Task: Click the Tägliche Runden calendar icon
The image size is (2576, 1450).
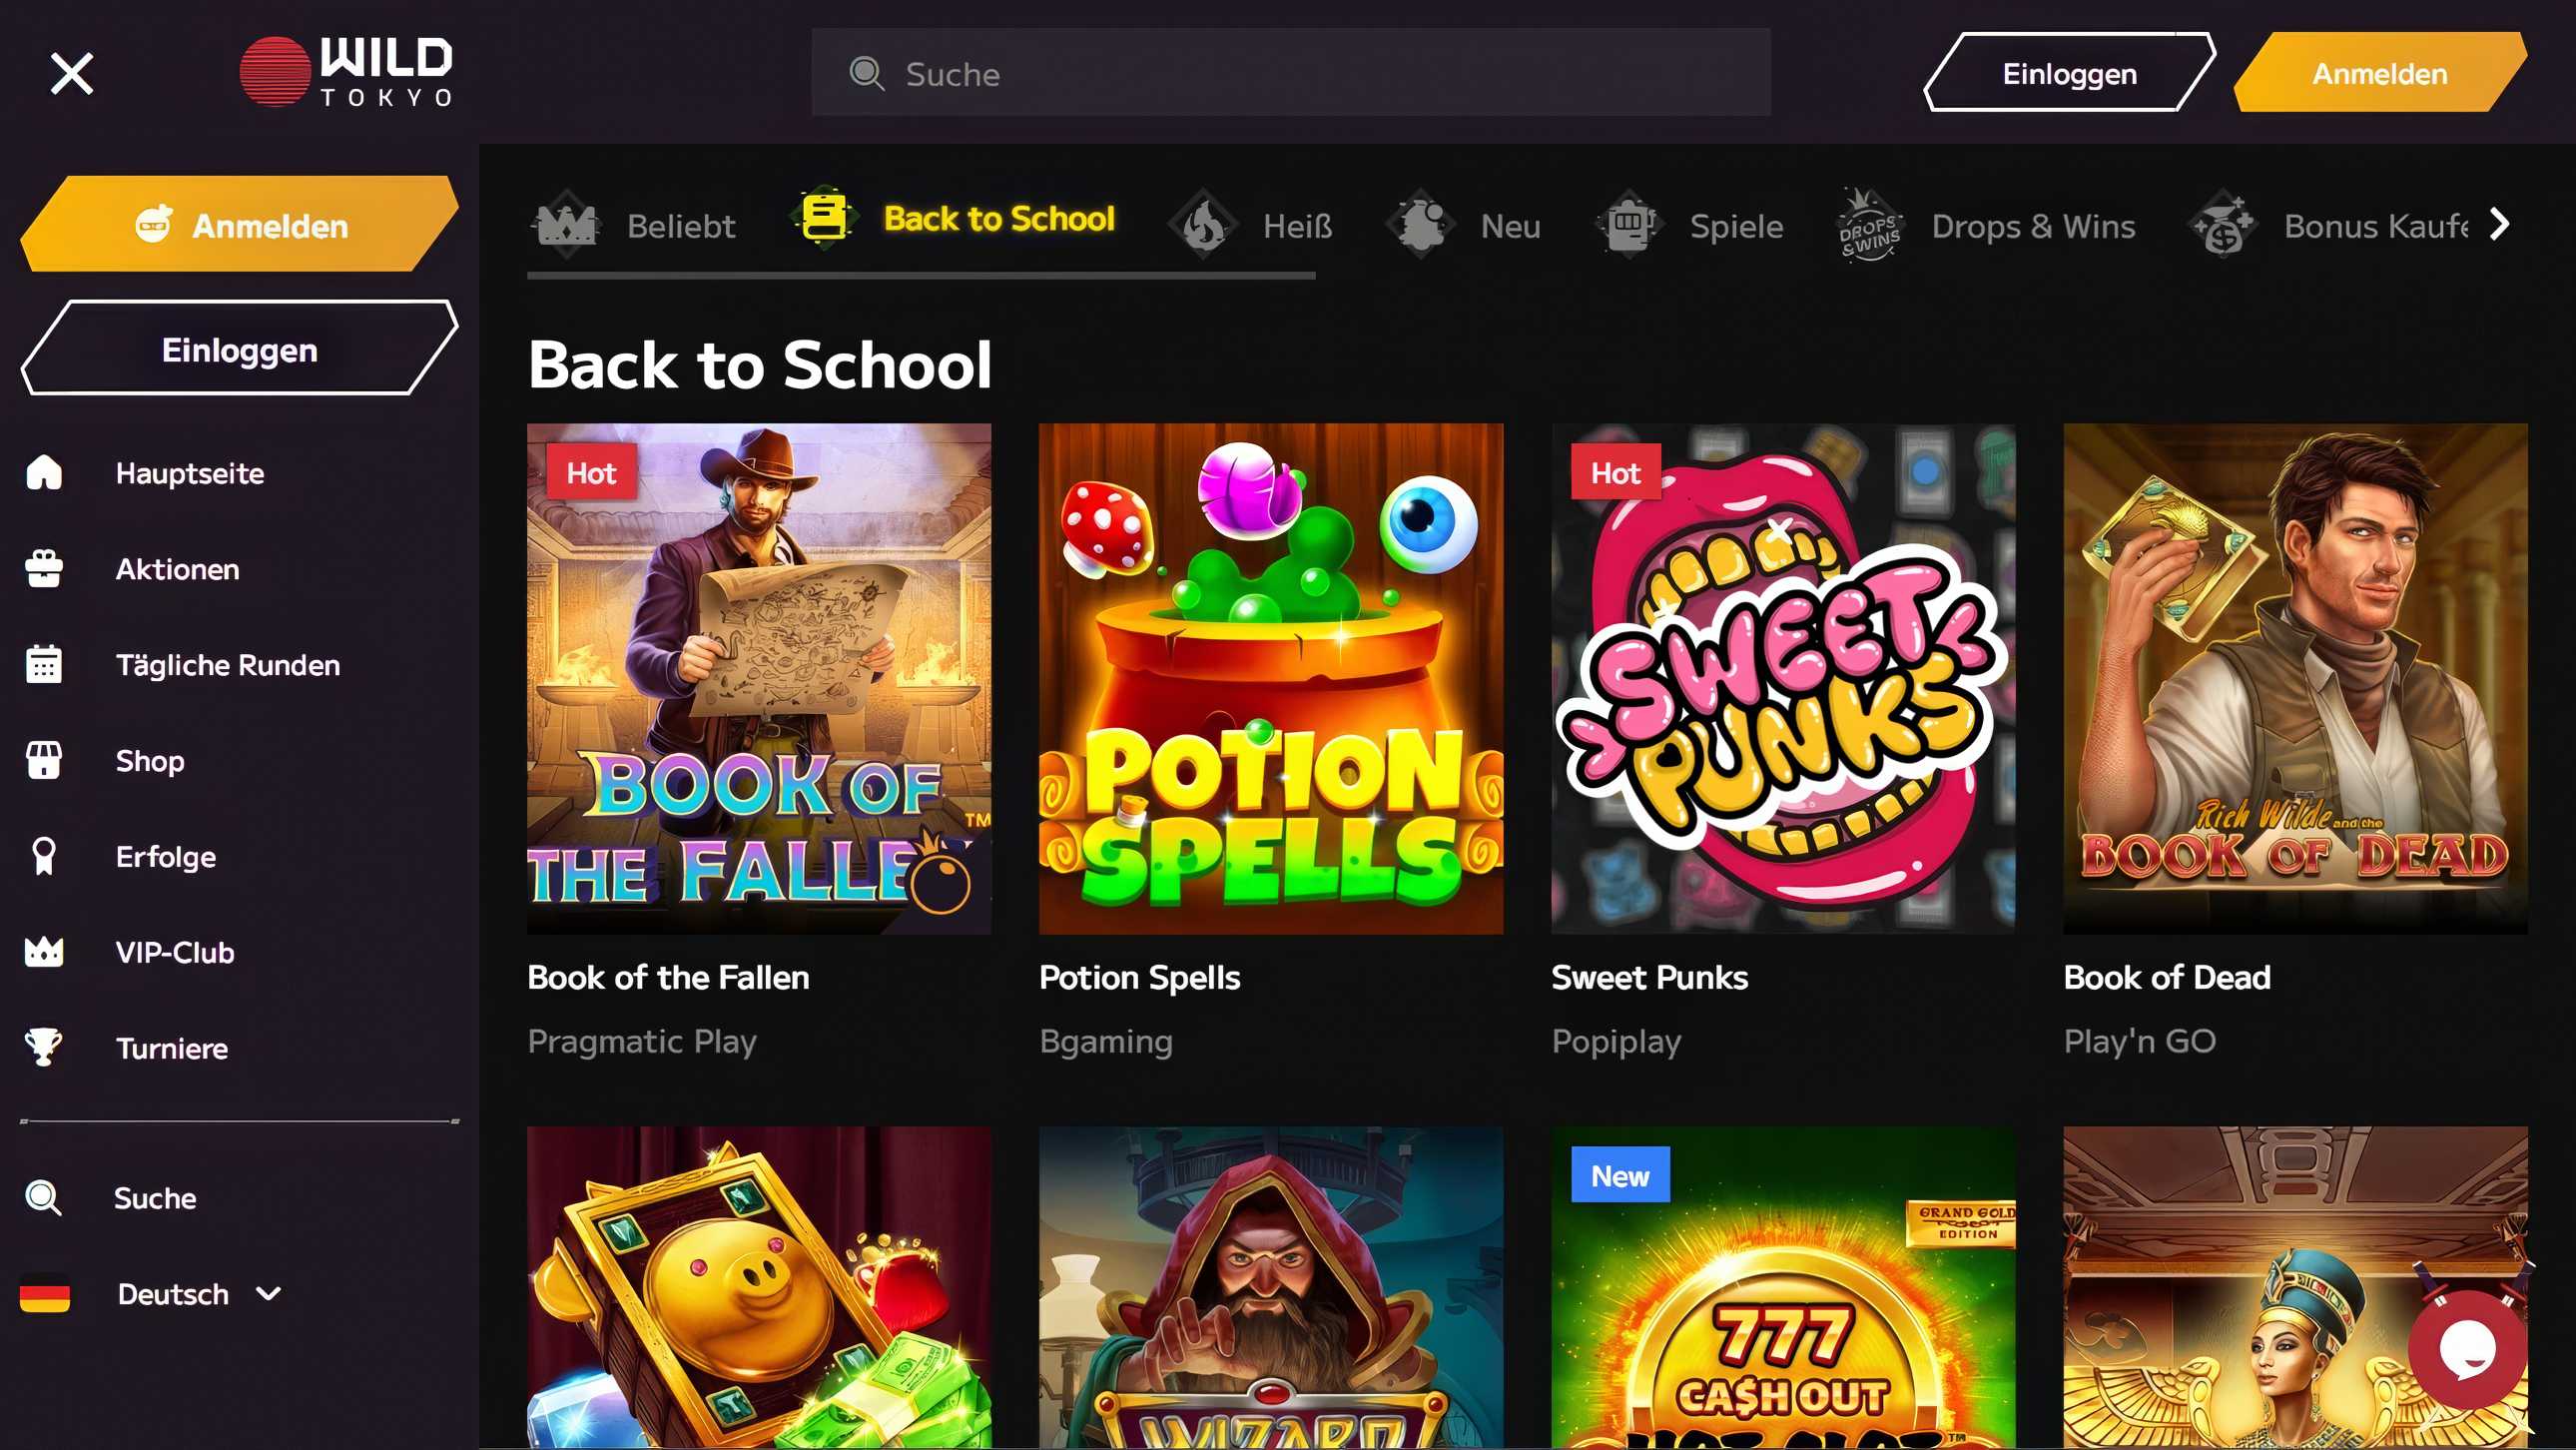Action: tap(44, 665)
